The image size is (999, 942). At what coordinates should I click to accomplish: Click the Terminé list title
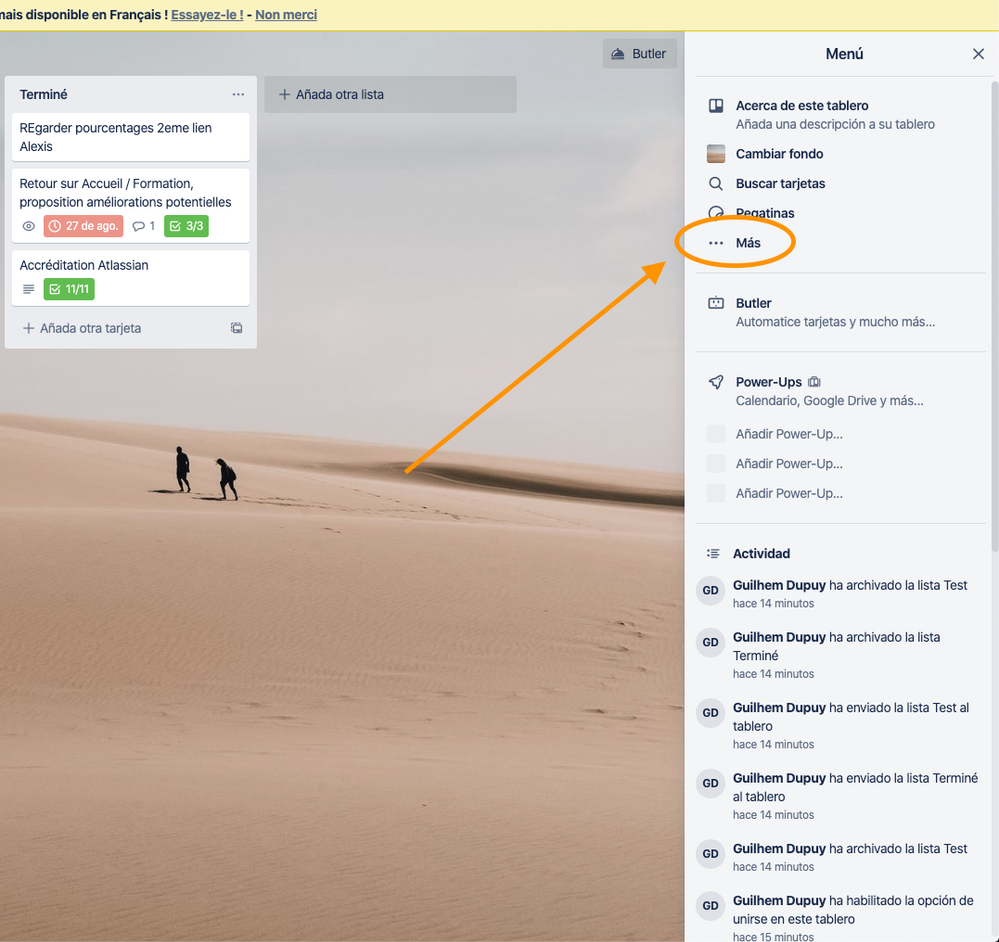pos(43,94)
